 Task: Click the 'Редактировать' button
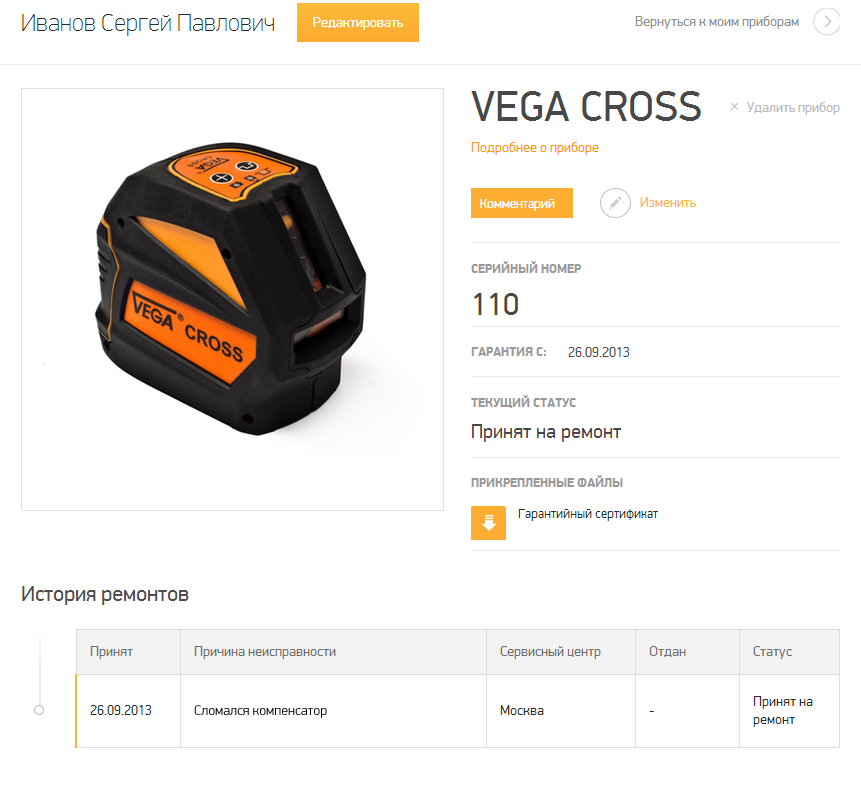(358, 23)
